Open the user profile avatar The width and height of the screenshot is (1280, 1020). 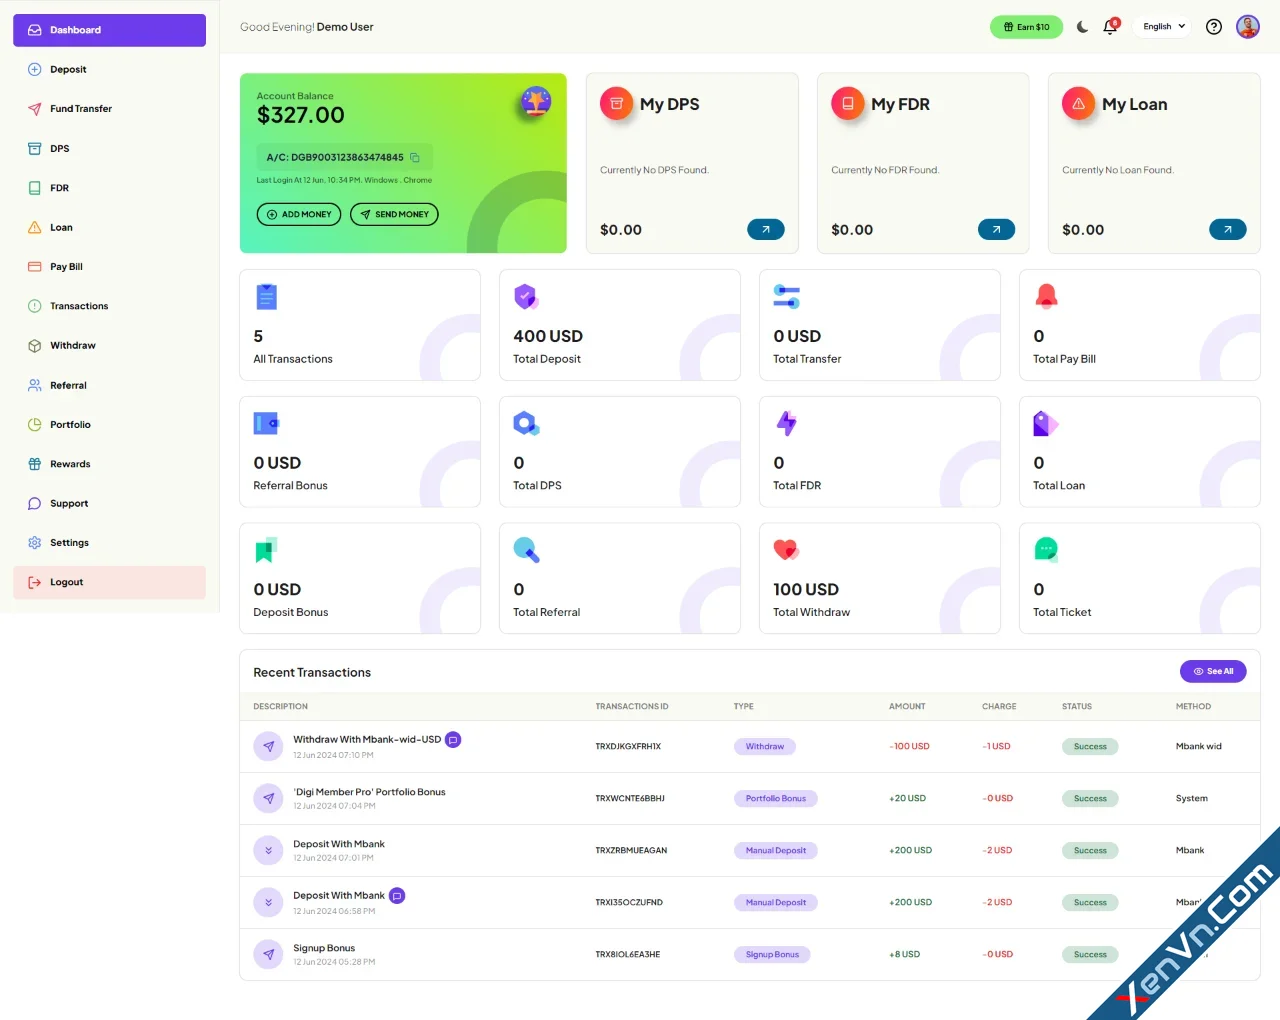1248,27
